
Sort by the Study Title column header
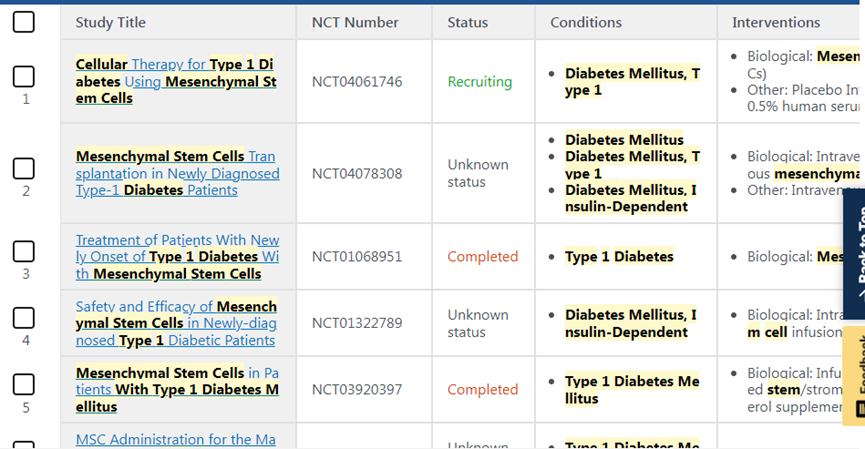[110, 22]
